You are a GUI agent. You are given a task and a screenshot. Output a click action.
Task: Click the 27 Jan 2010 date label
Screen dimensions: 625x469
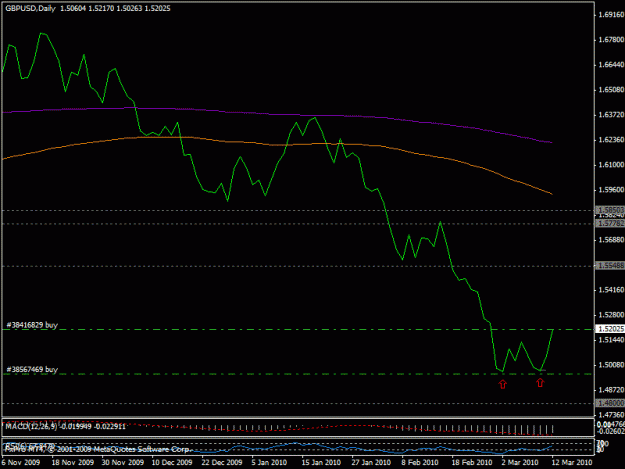point(371,462)
